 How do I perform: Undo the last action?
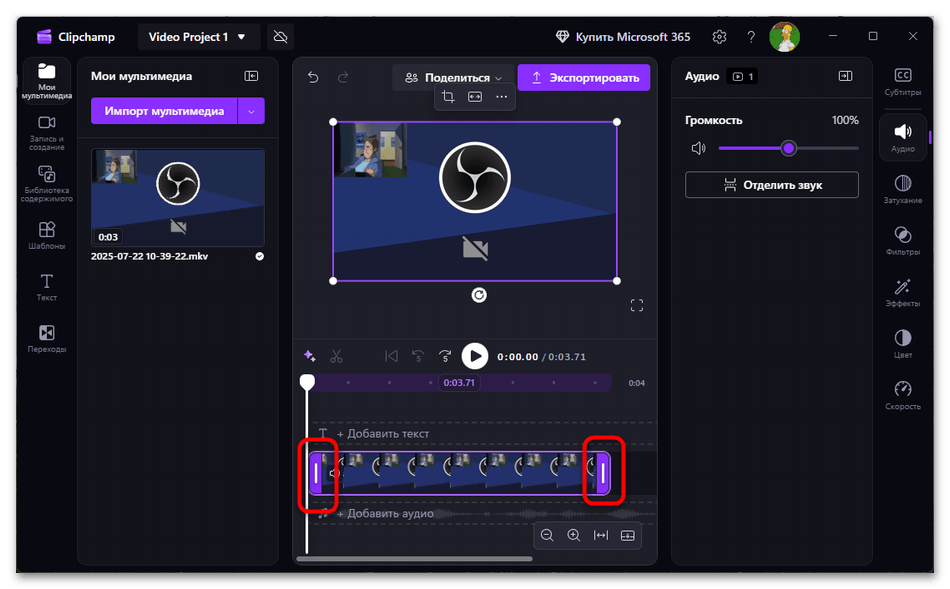(313, 78)
